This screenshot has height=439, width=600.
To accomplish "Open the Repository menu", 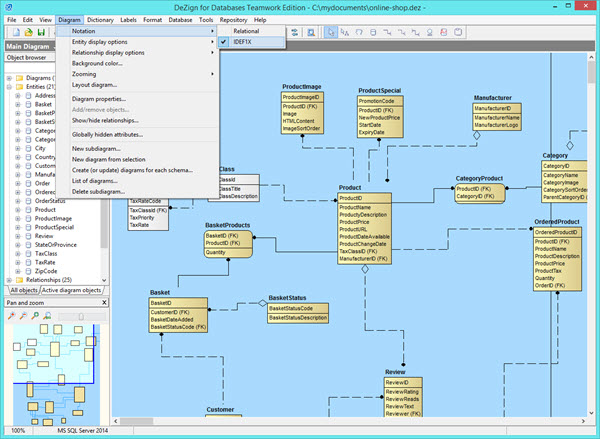I will [x=233, y=20].
